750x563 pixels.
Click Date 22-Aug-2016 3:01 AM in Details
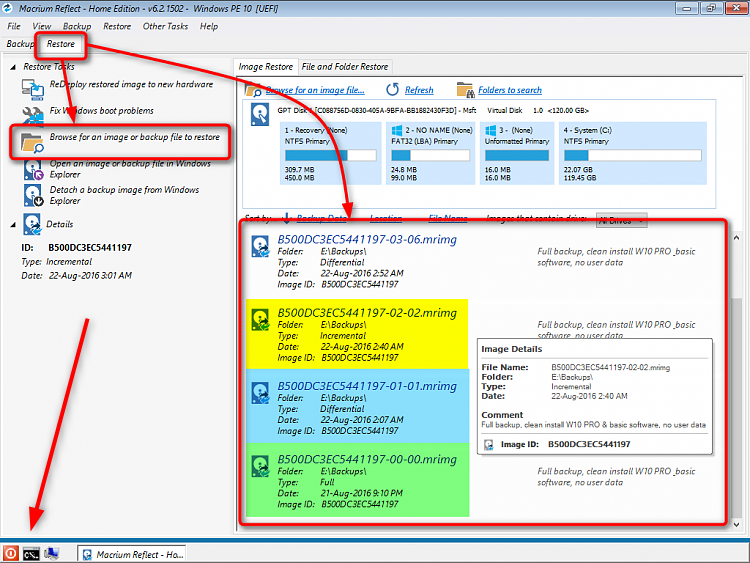click(77, 276)
